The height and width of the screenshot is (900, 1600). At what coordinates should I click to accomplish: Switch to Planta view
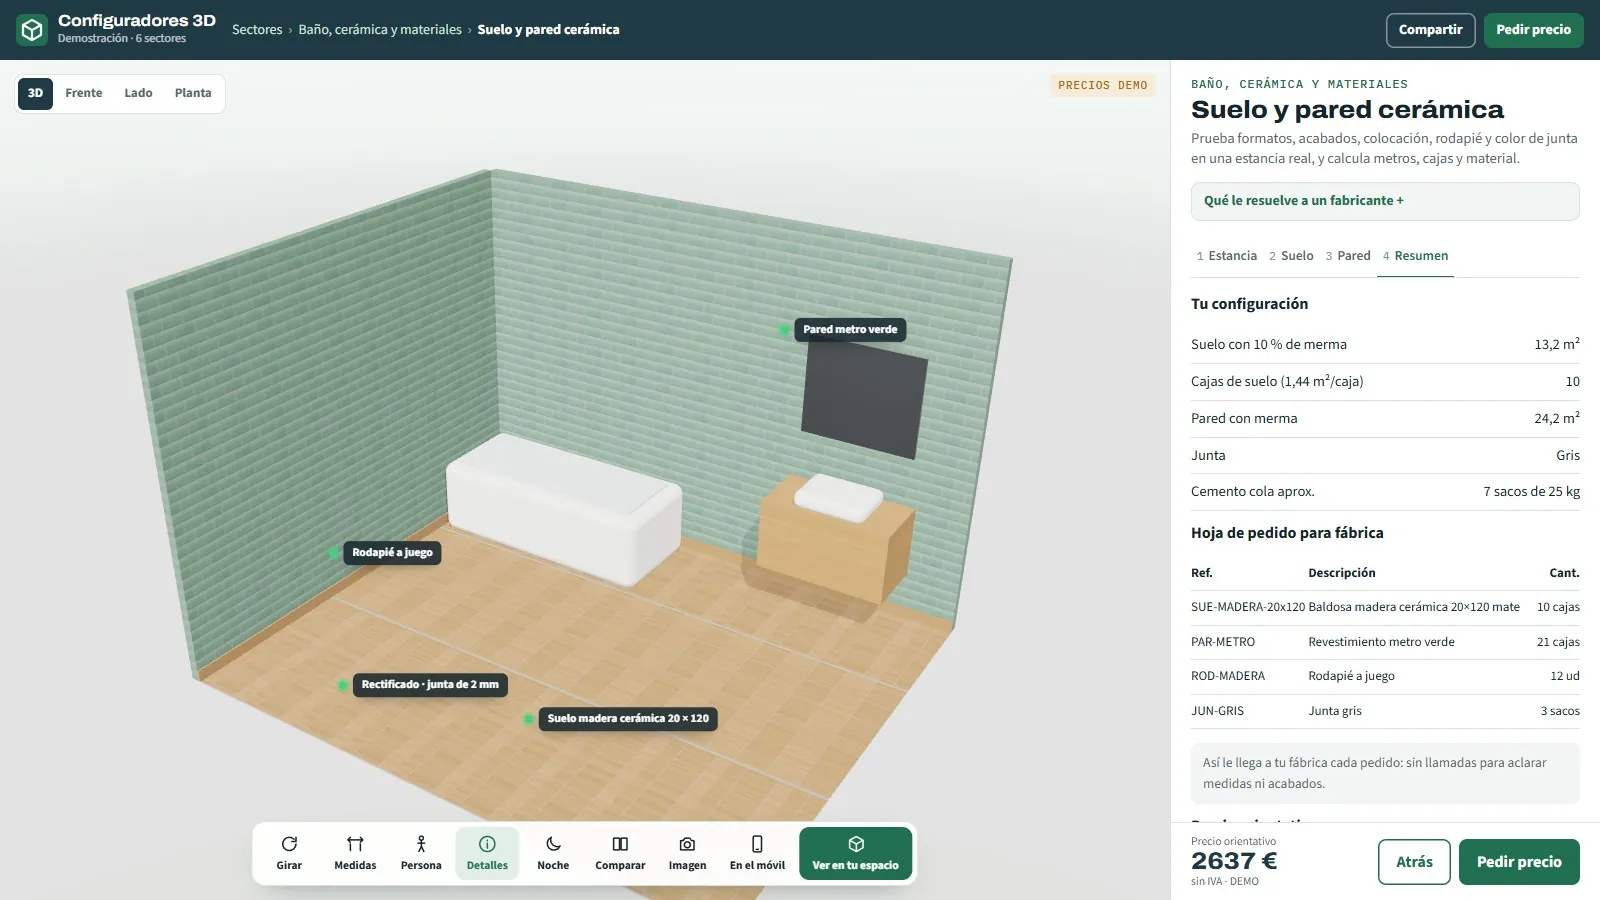pyautogui.click(x=193, y=93)
